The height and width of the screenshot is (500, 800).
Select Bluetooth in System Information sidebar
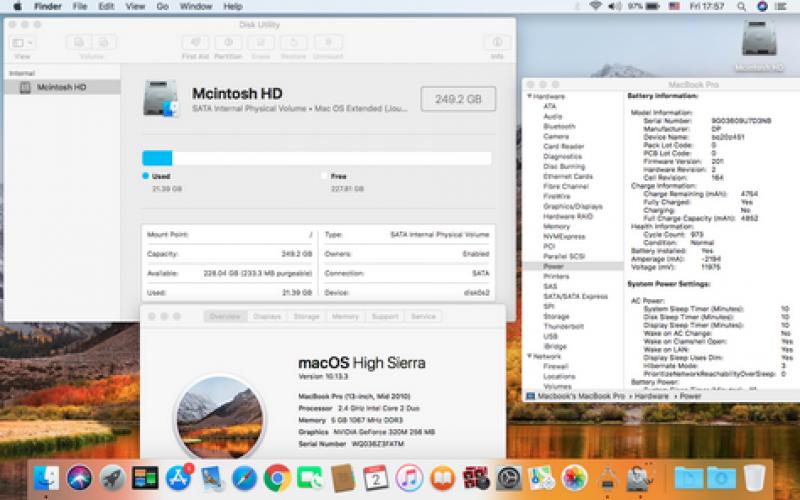tap(559, 126)
